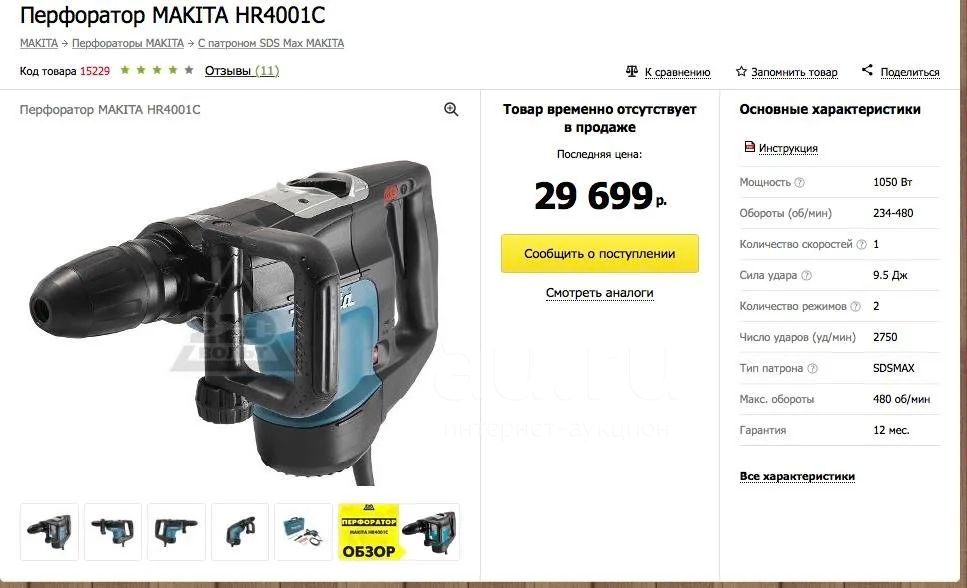Click help icon next to Мощность

(x=799, y=183)
